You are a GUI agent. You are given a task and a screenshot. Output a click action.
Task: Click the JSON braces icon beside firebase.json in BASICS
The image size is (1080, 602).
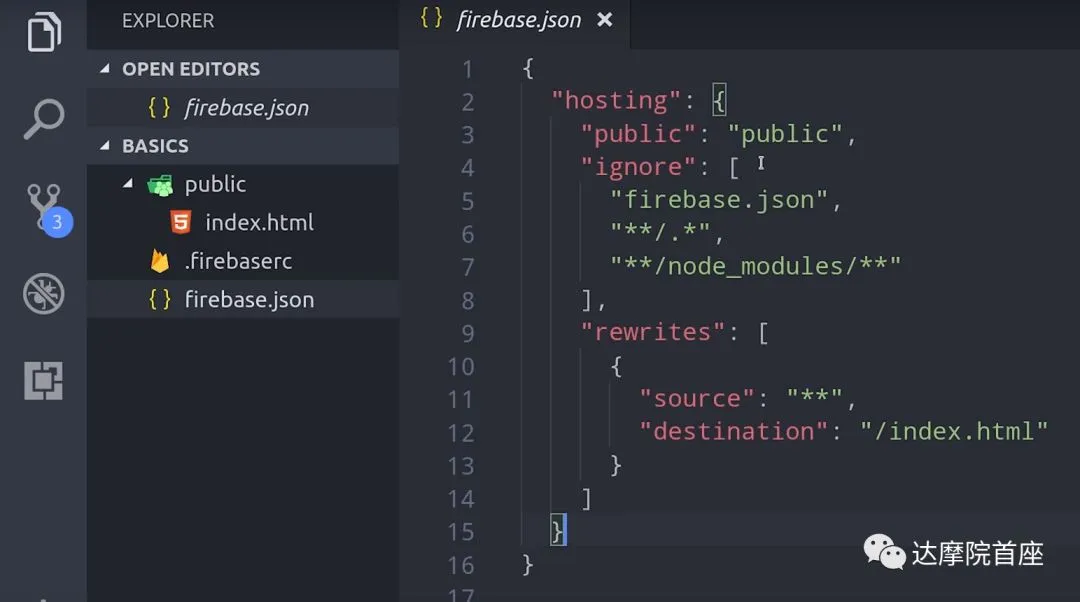click(160, 299)
